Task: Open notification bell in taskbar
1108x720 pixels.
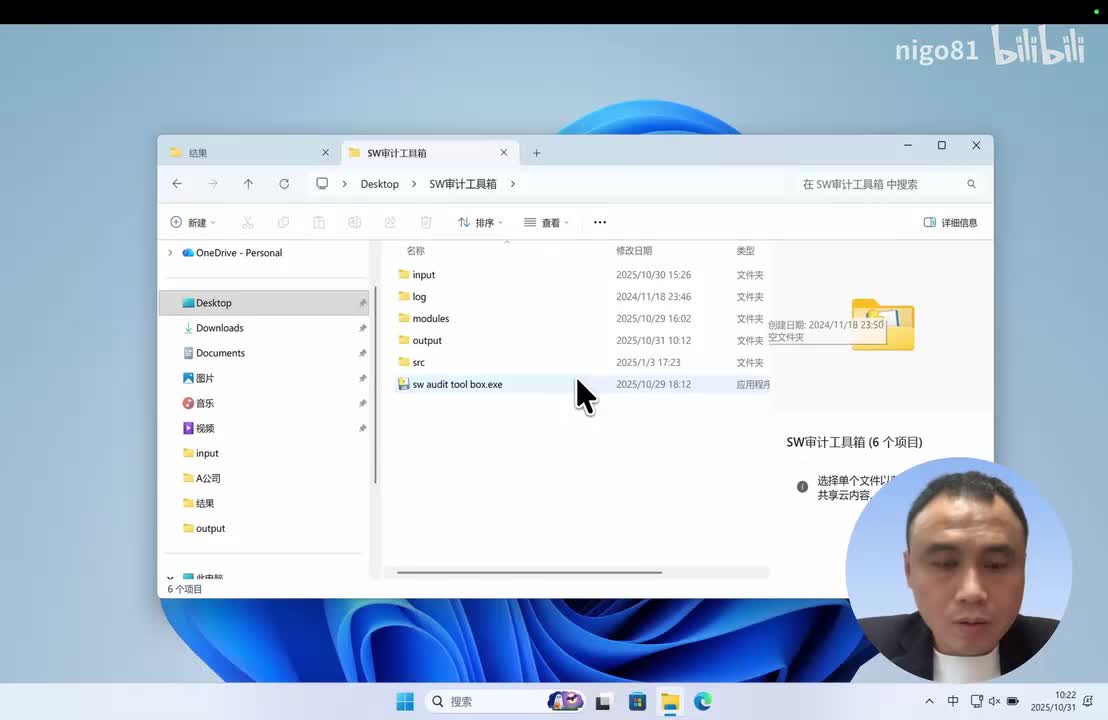Action: click(1088, 702)
